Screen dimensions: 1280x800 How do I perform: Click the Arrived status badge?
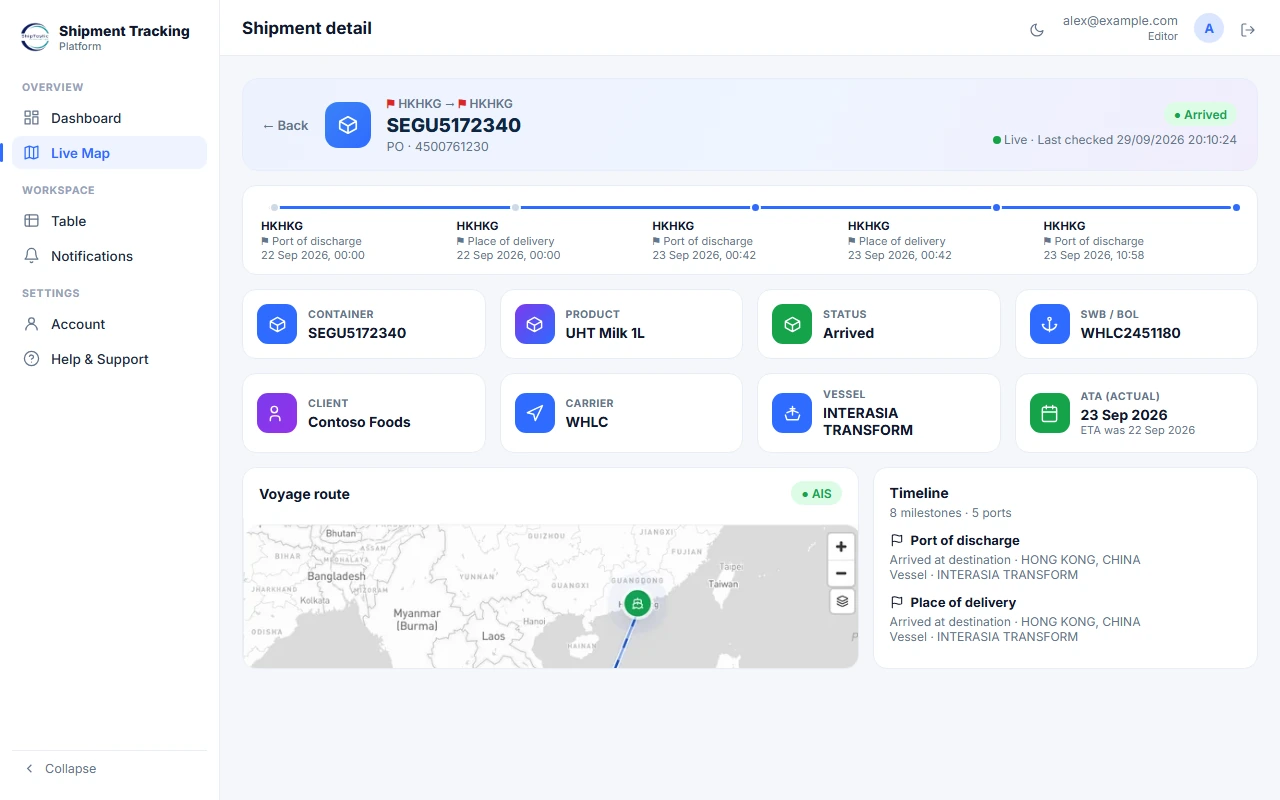click(1200, 114)
